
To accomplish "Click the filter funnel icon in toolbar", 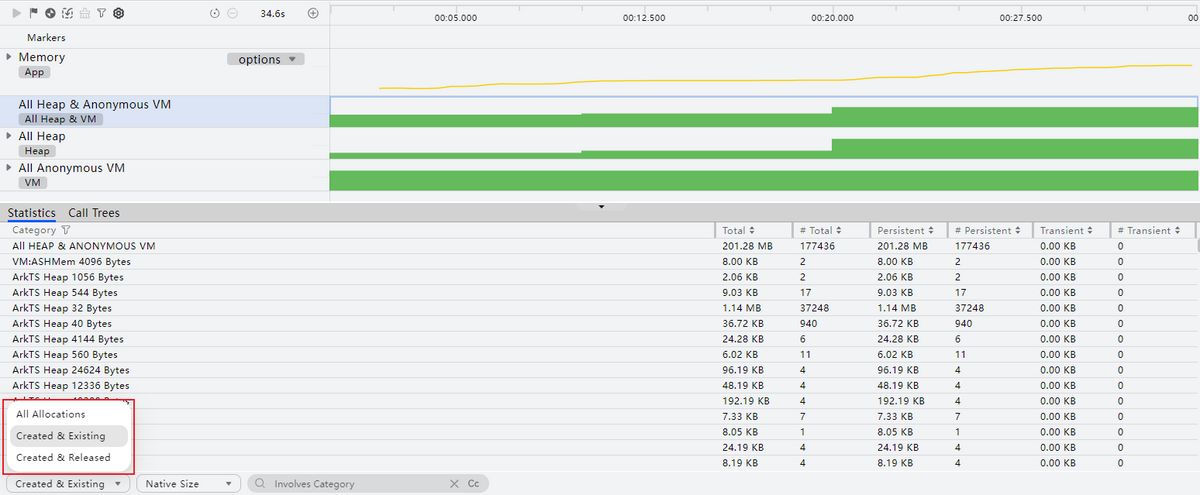I will 102,13.
